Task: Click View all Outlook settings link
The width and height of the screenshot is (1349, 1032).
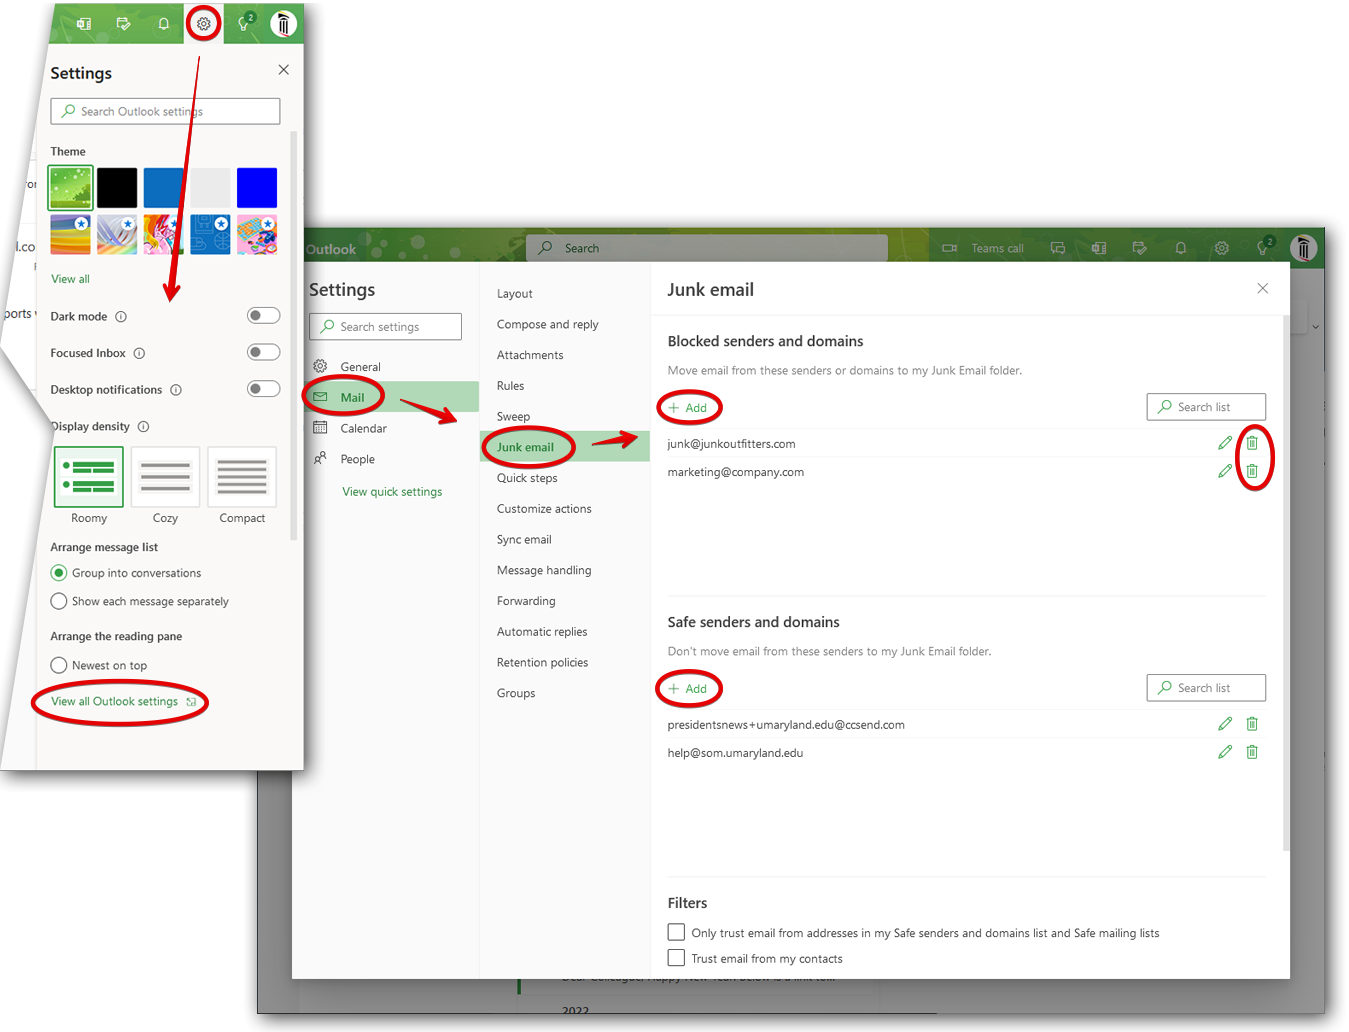Action: click(x=115, y=701)
